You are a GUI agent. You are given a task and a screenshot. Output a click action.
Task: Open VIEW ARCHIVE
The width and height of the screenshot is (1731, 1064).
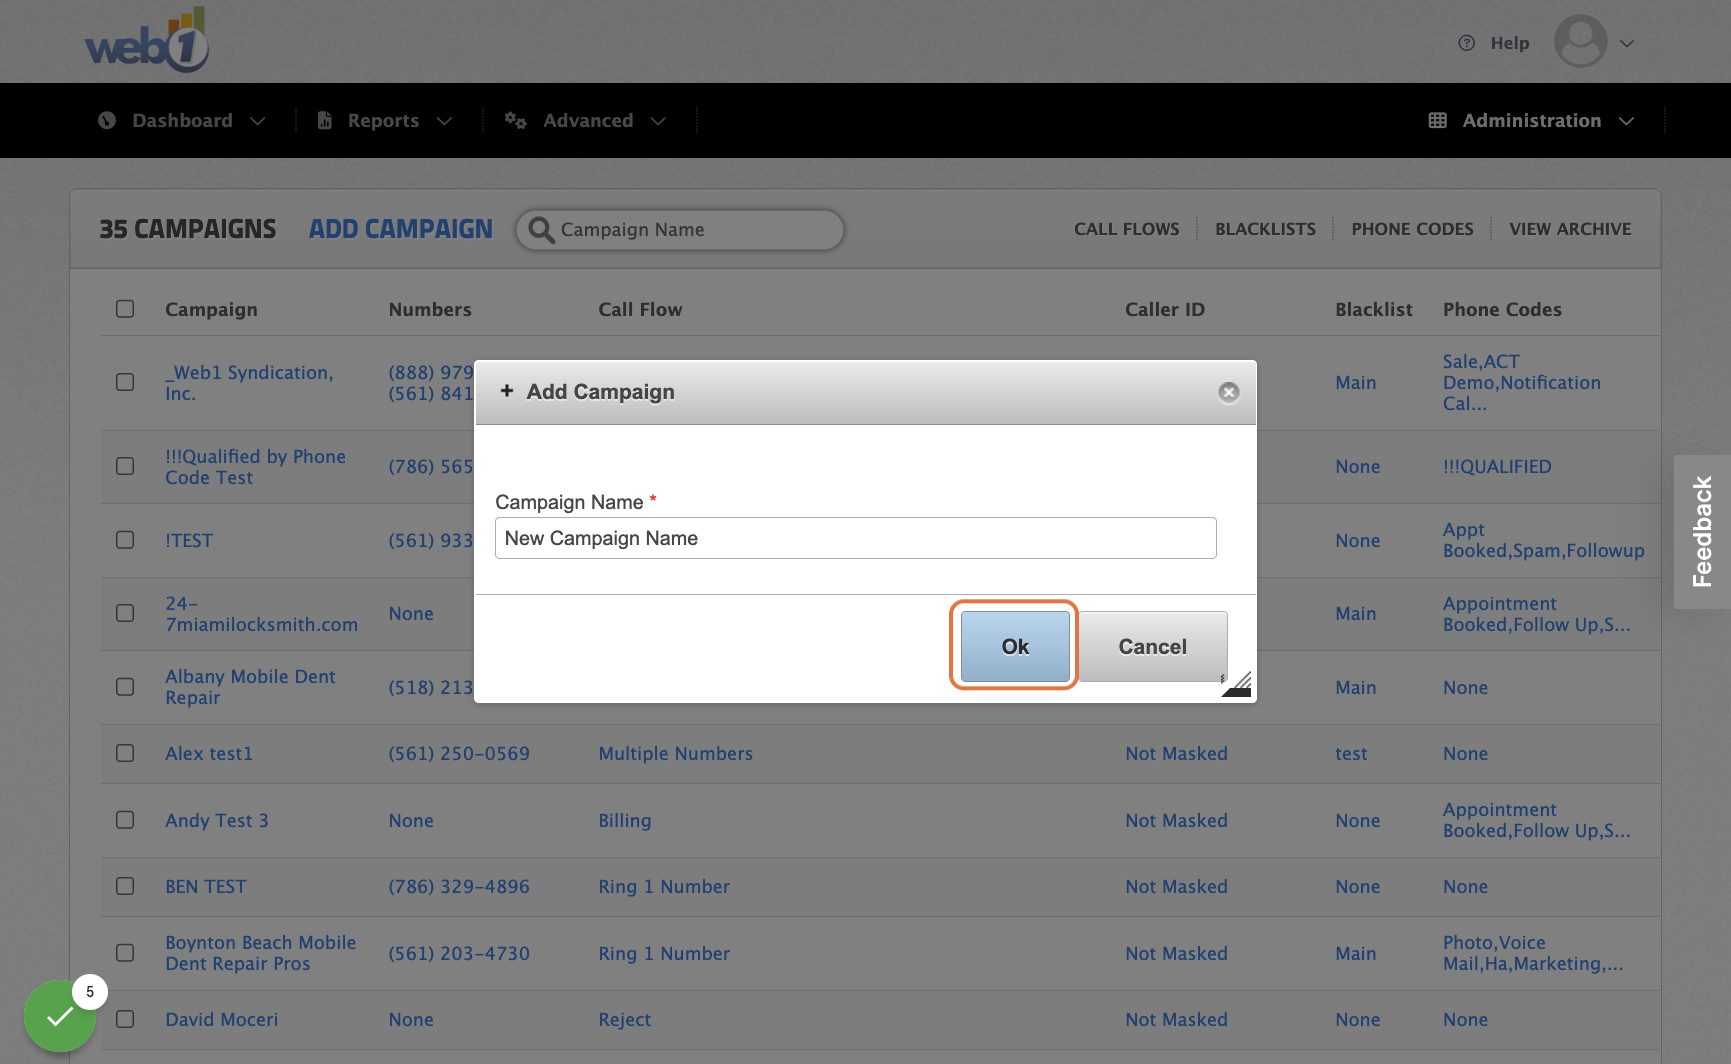1570,229
